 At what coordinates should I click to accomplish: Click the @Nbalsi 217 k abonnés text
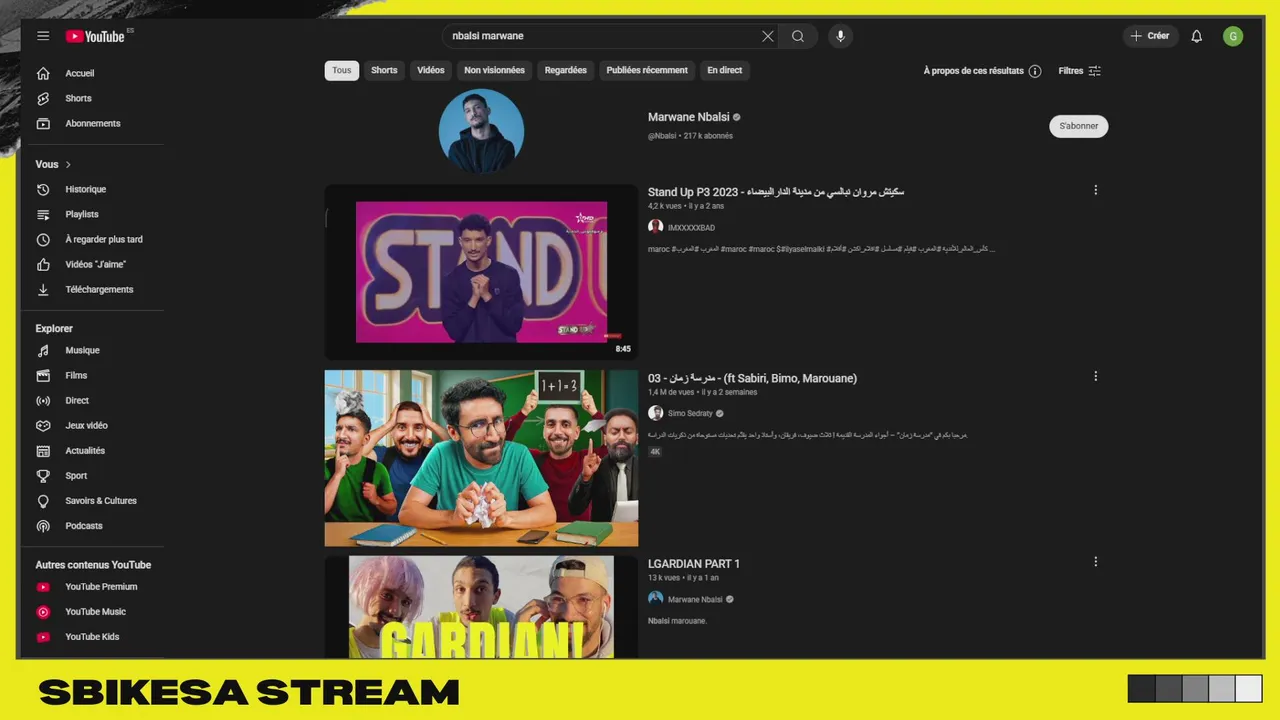(690, 136)
